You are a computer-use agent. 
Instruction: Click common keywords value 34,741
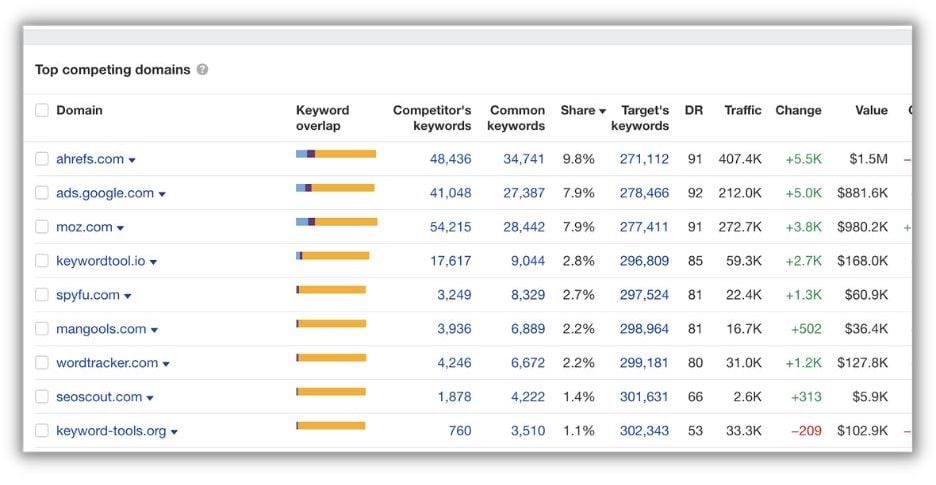coord(524,159)
